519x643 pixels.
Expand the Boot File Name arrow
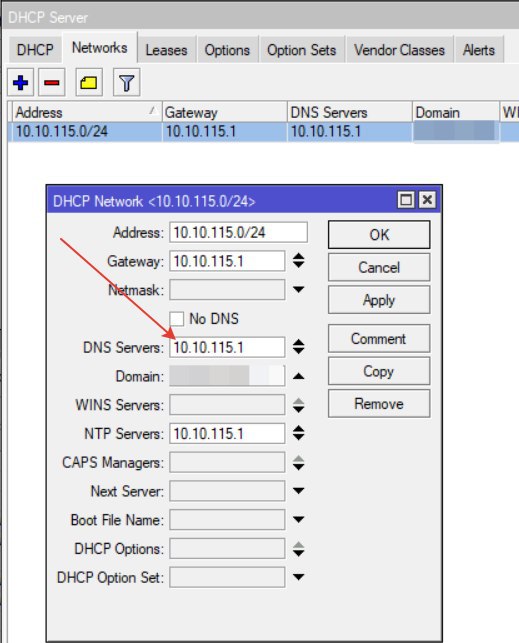click(298, 520)
